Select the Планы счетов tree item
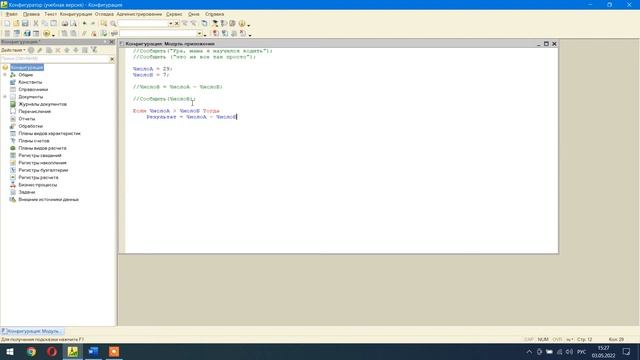640x360 pixels. [x=33, y=141]
